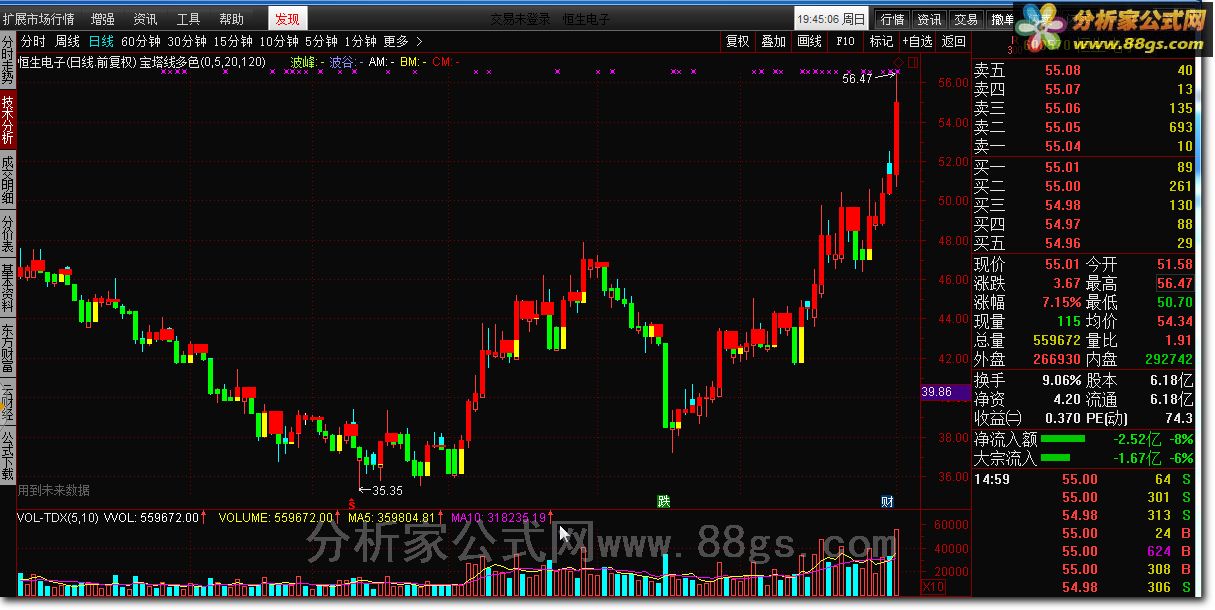Click the 现价 55.01 value
The height and width of the screenshot is (610, 1215).
tap(1062, 265)
